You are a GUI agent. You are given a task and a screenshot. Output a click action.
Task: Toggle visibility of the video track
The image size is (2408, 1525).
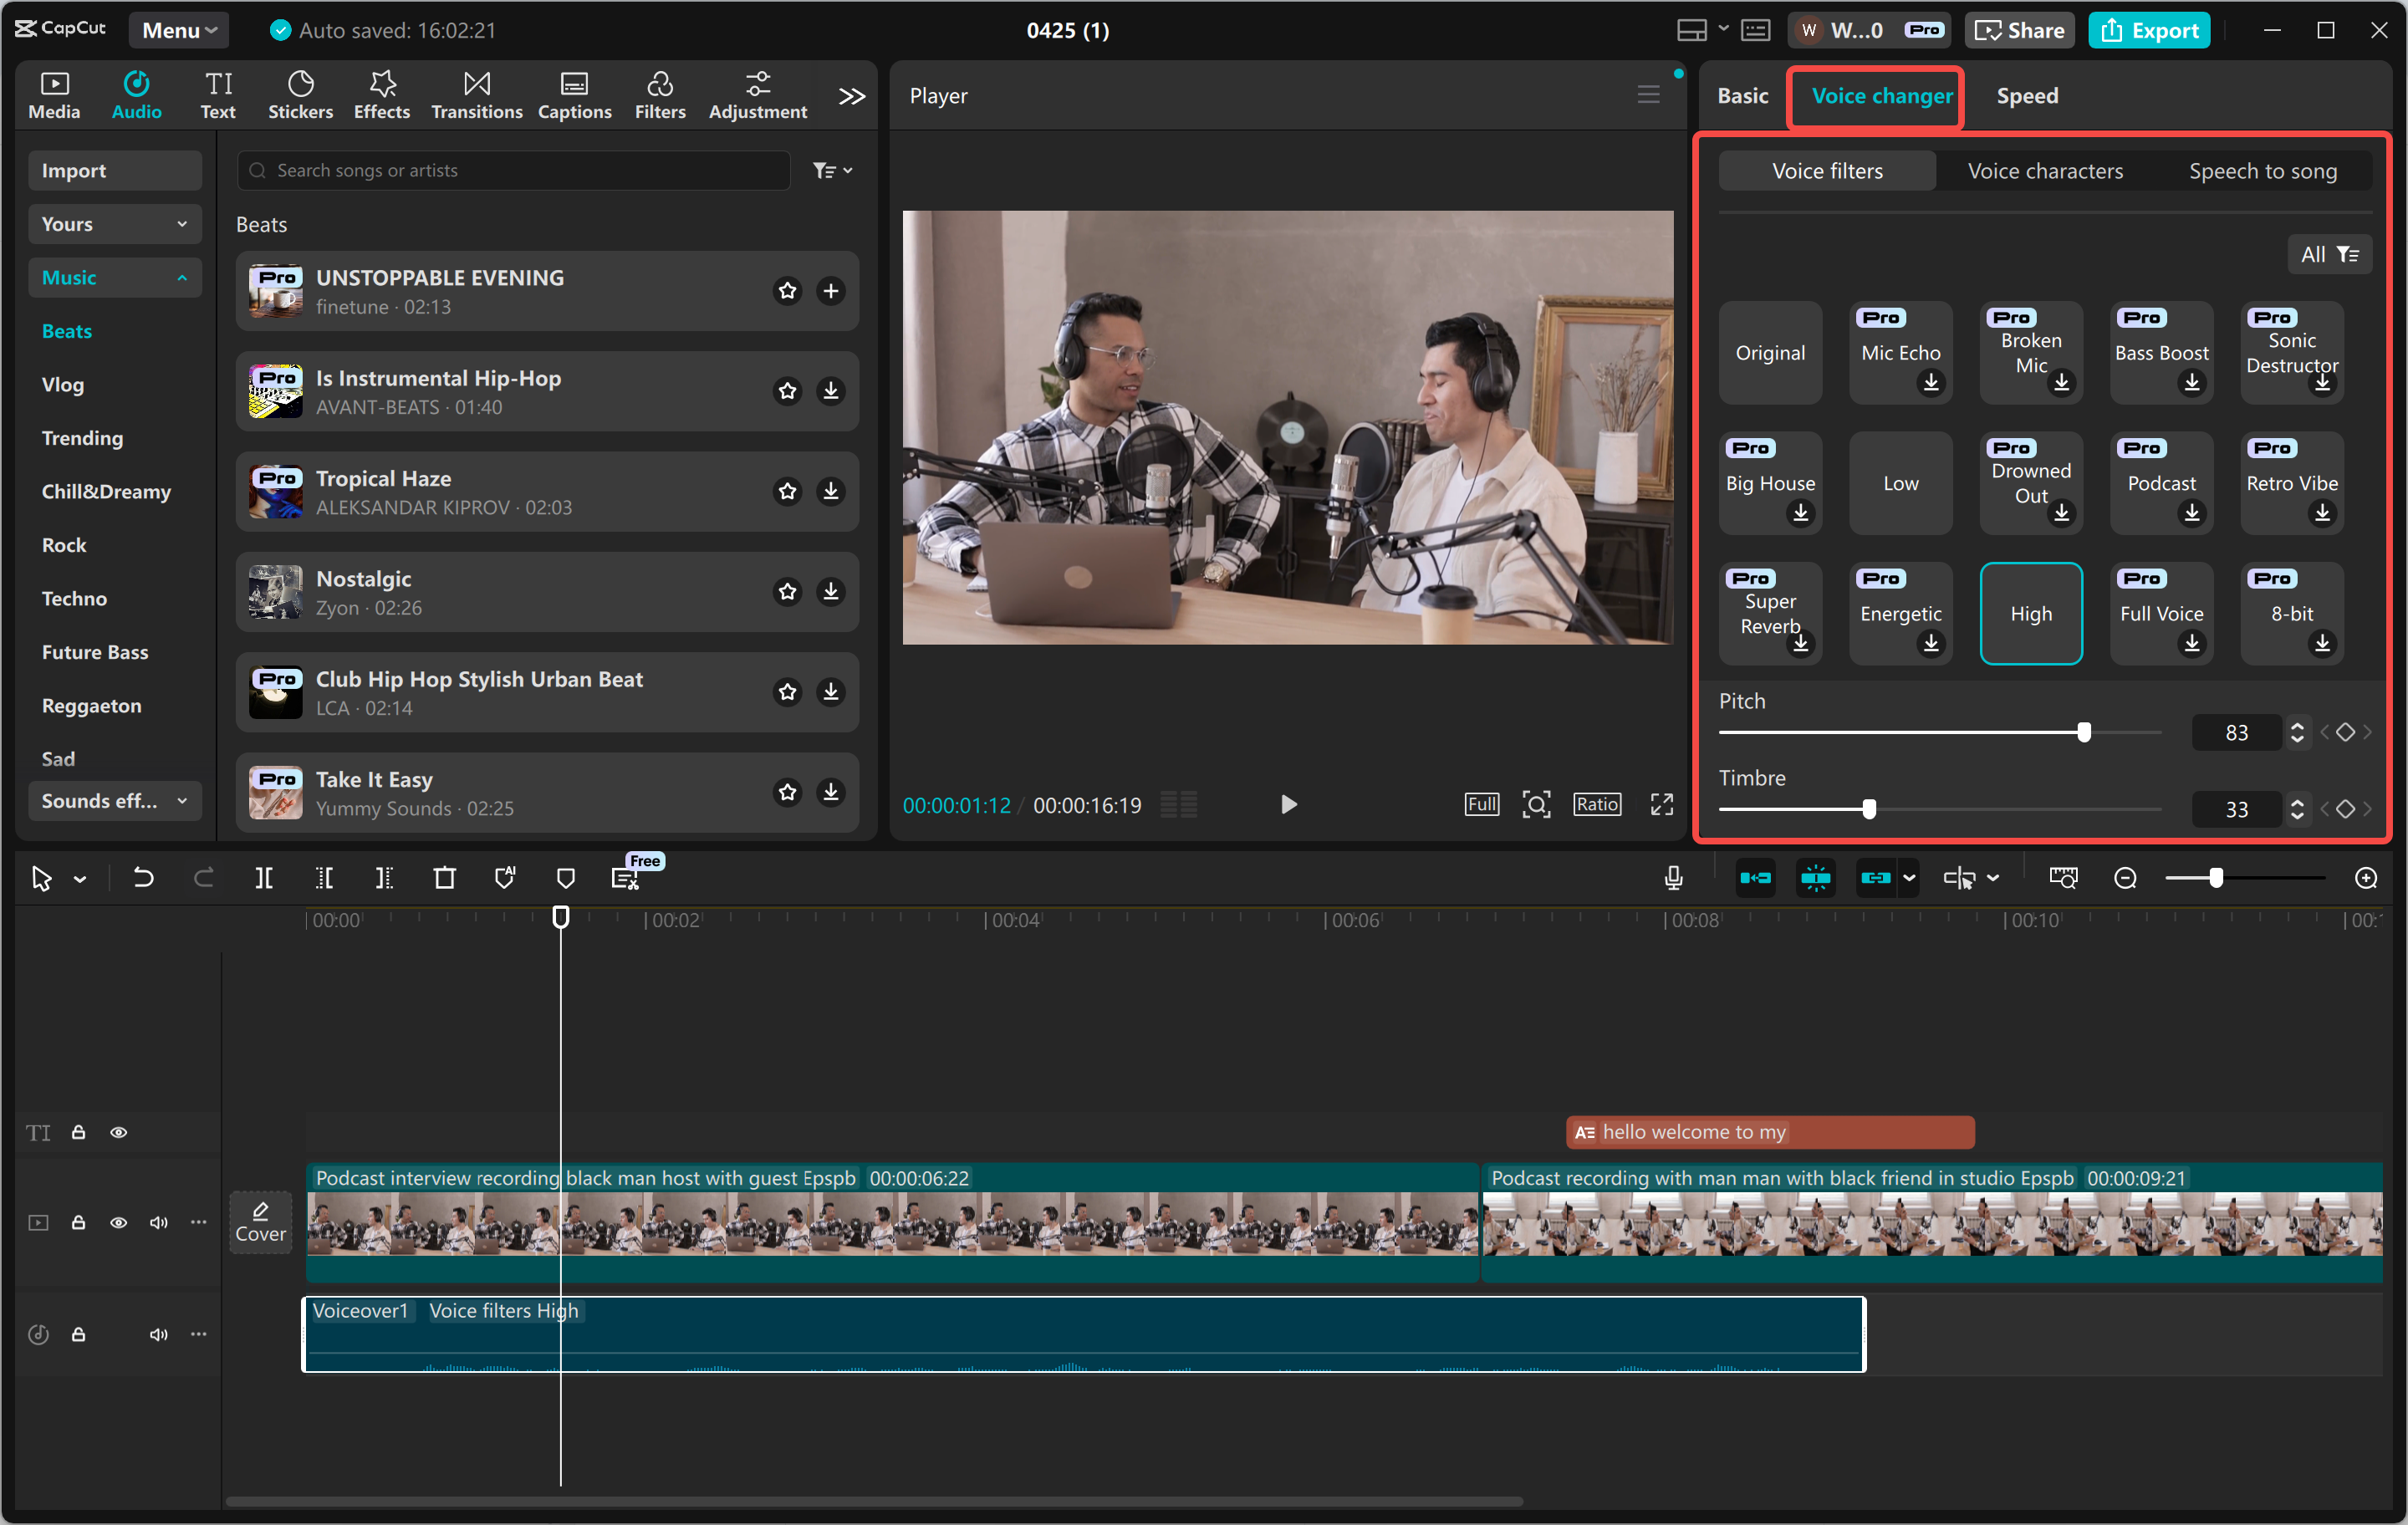(x=118, y=1222)
